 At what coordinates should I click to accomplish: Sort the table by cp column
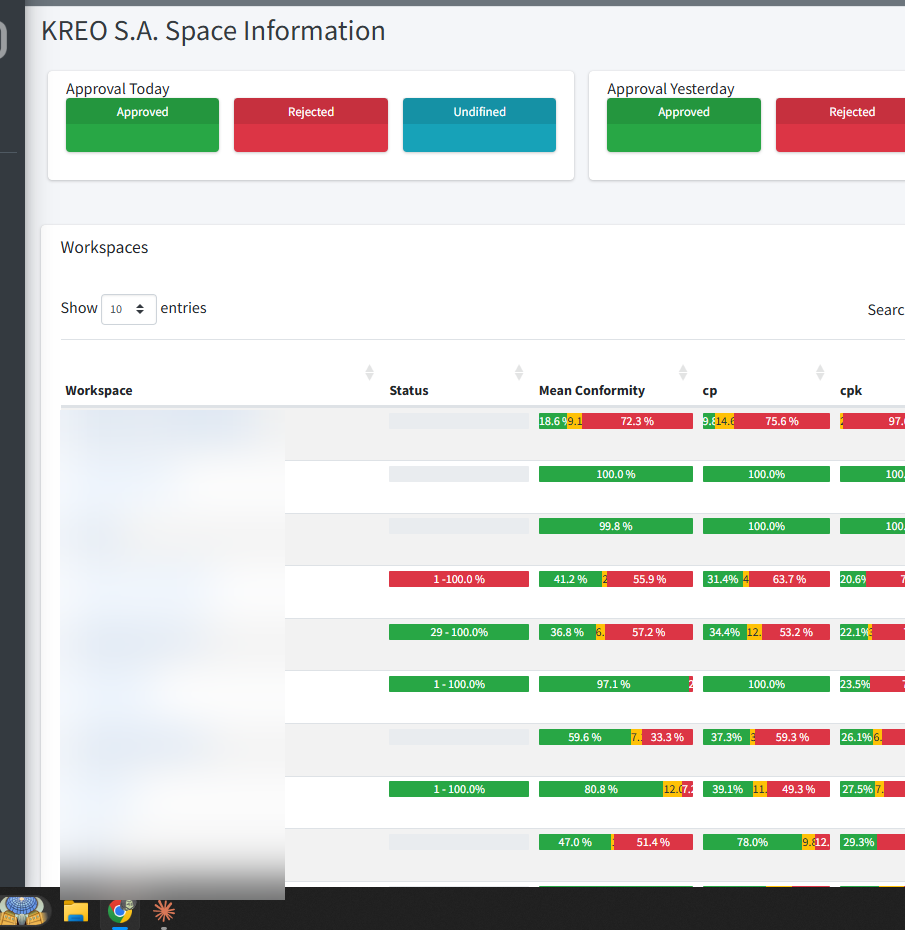pyautogui.click(x=820, y=372)
